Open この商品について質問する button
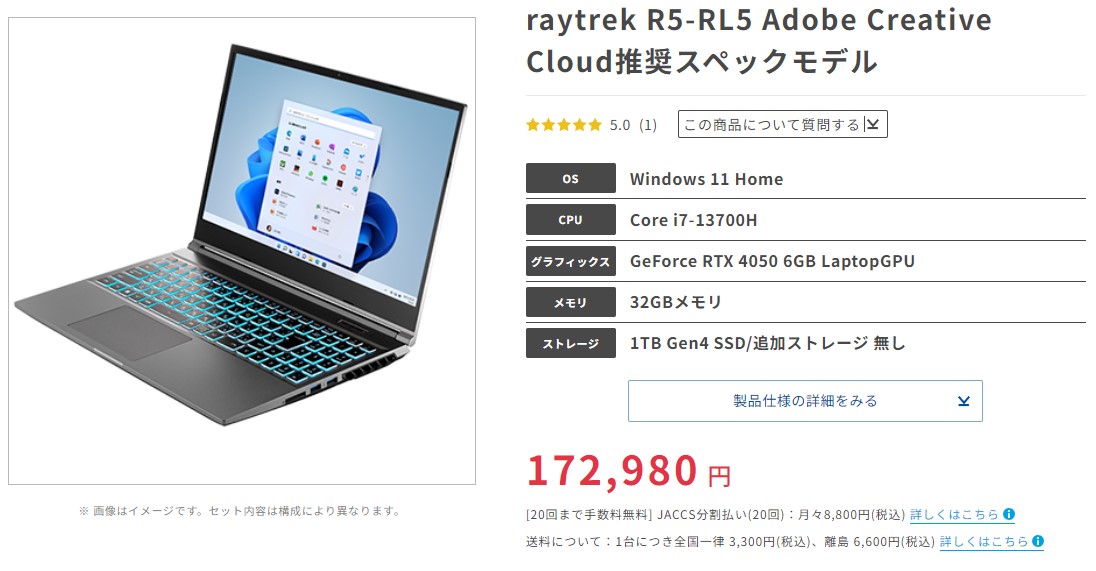 [783, 124]
